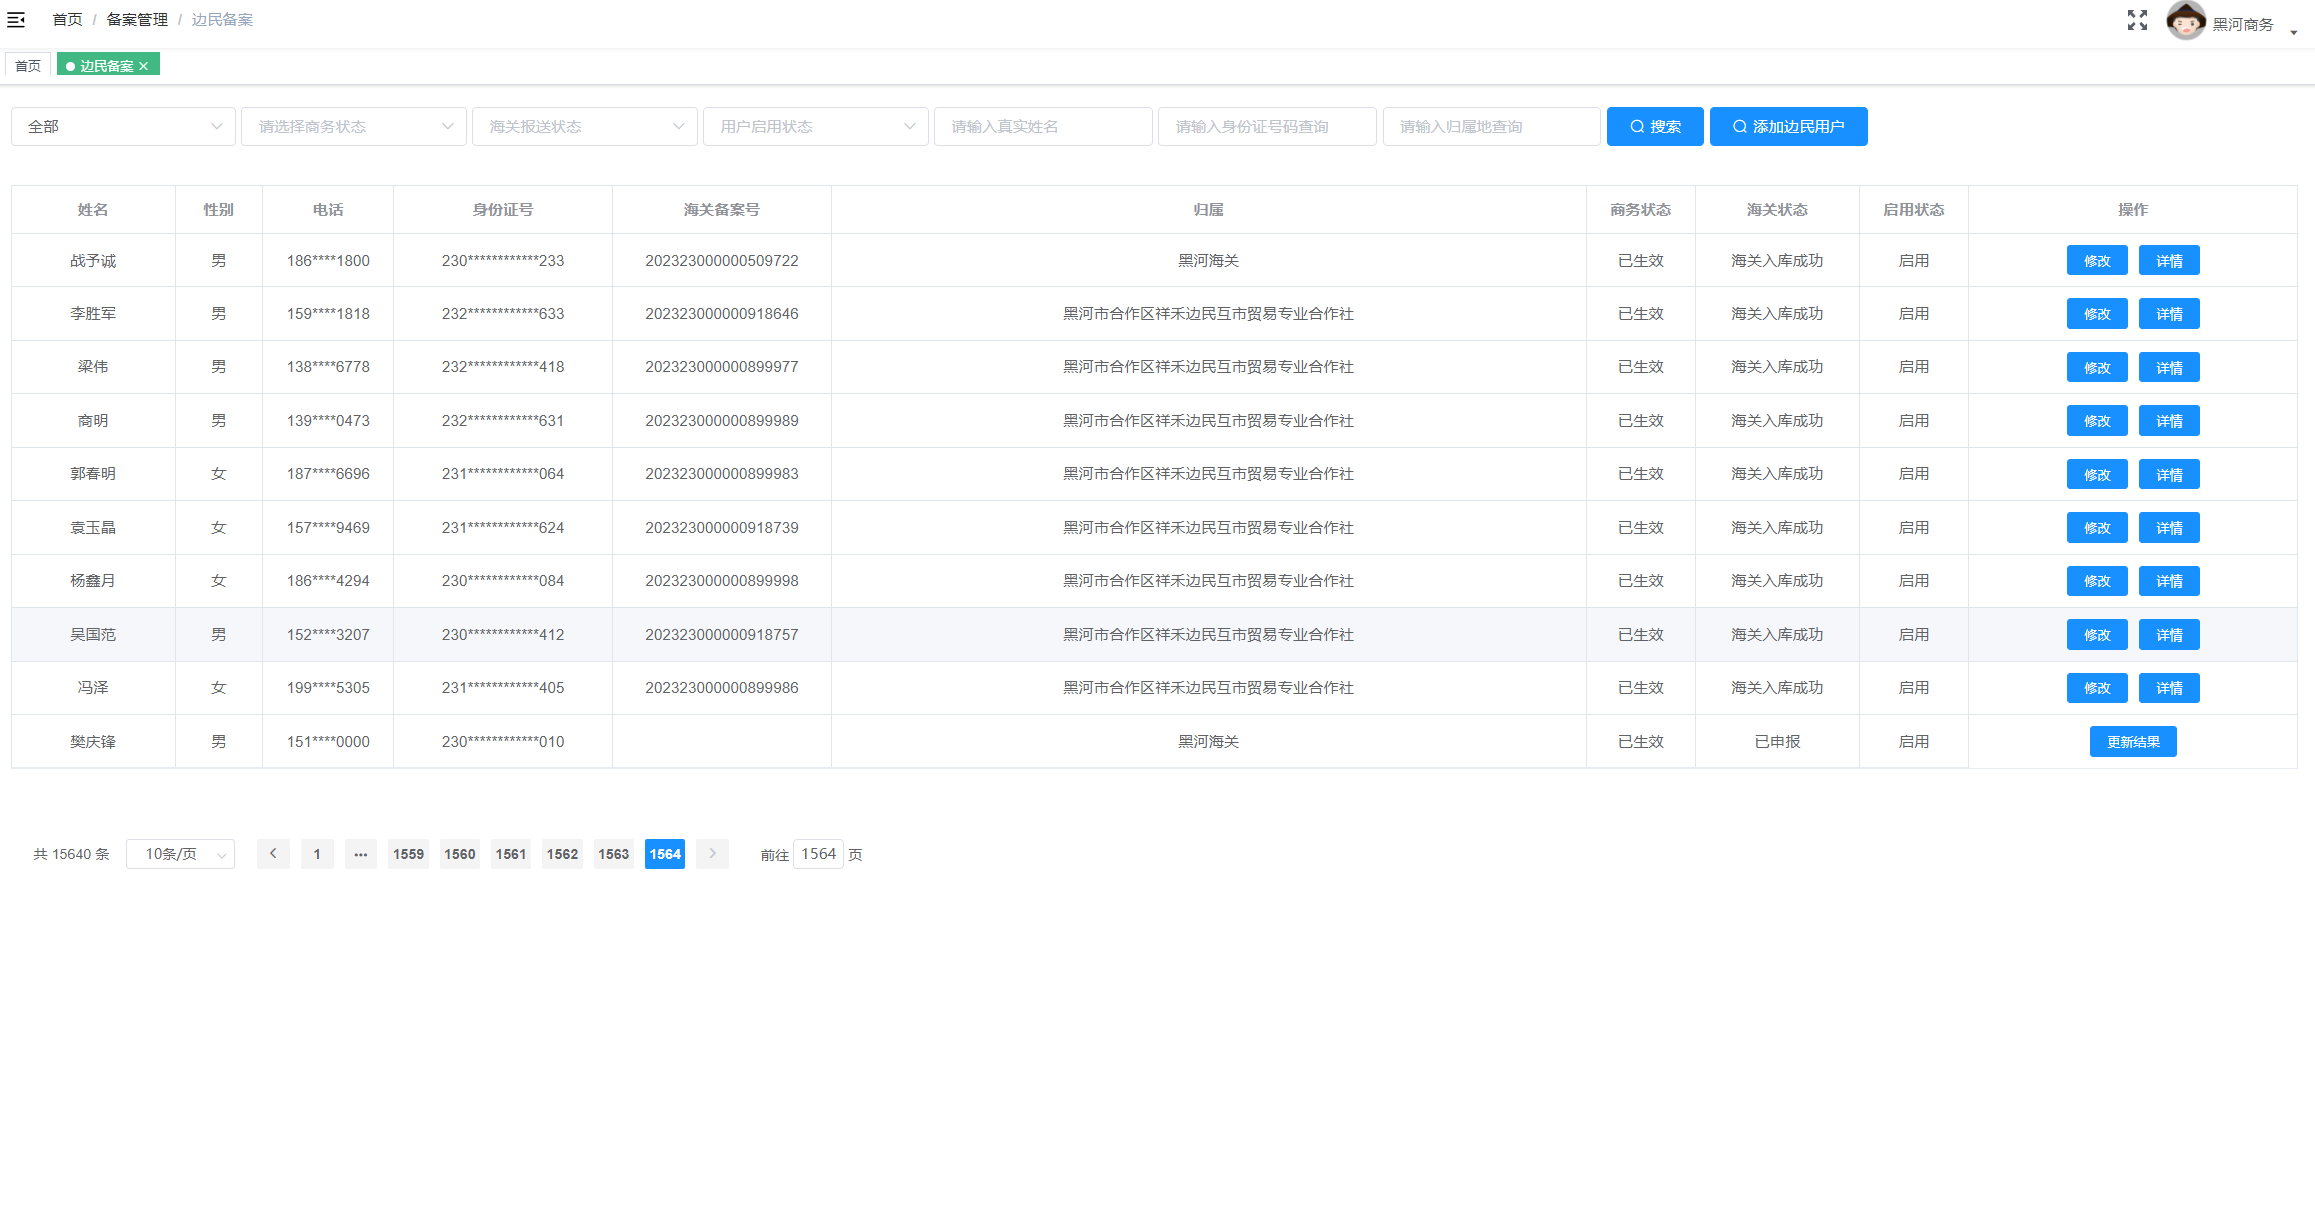Click the next page arrow

coord(712,854)
